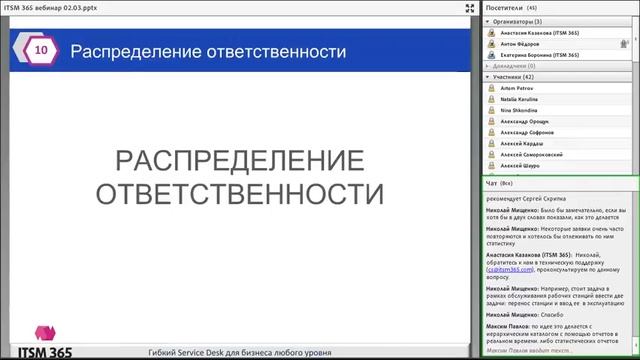Image resolution: width=640 pixels, height=360 pixels.
Task: Click host icon beside Анастасия Казакова (ITSM 365)
Action: pos(491,33)
